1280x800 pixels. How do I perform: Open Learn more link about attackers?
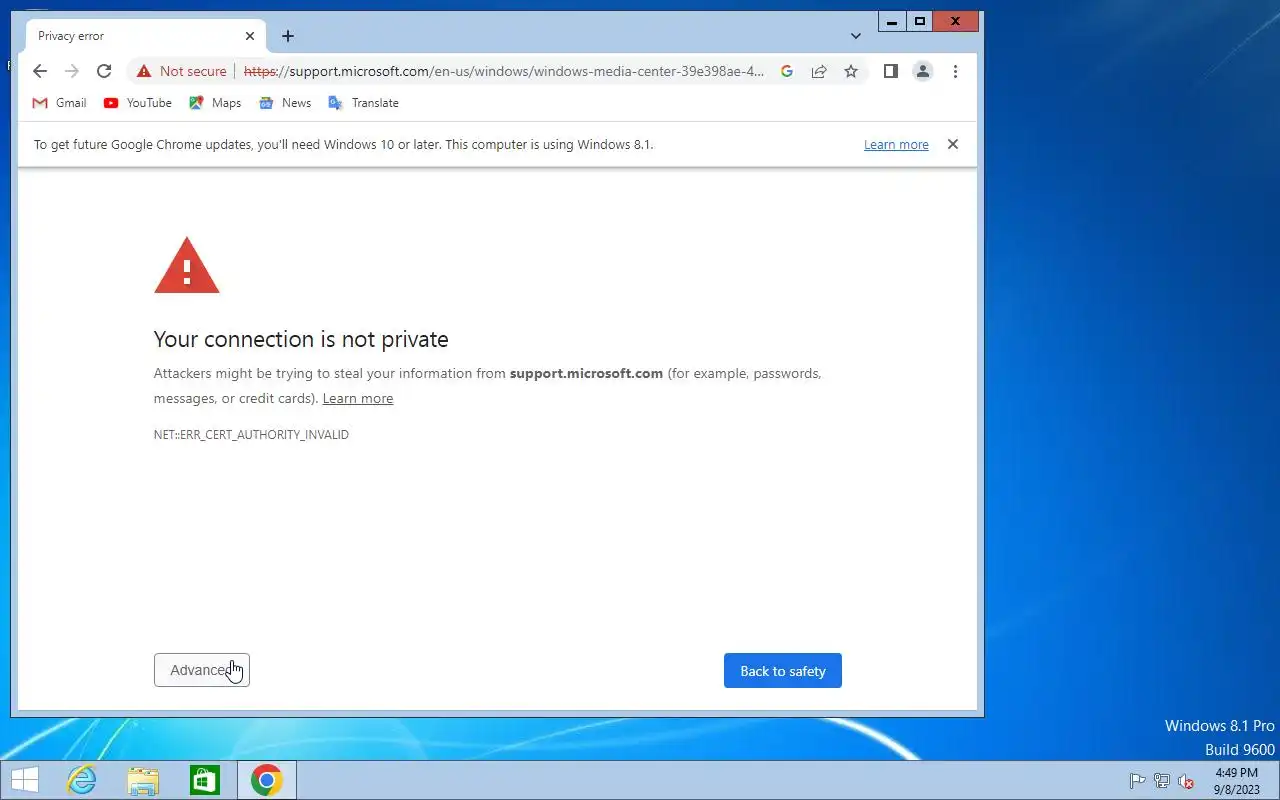click(x=358, y=398)
